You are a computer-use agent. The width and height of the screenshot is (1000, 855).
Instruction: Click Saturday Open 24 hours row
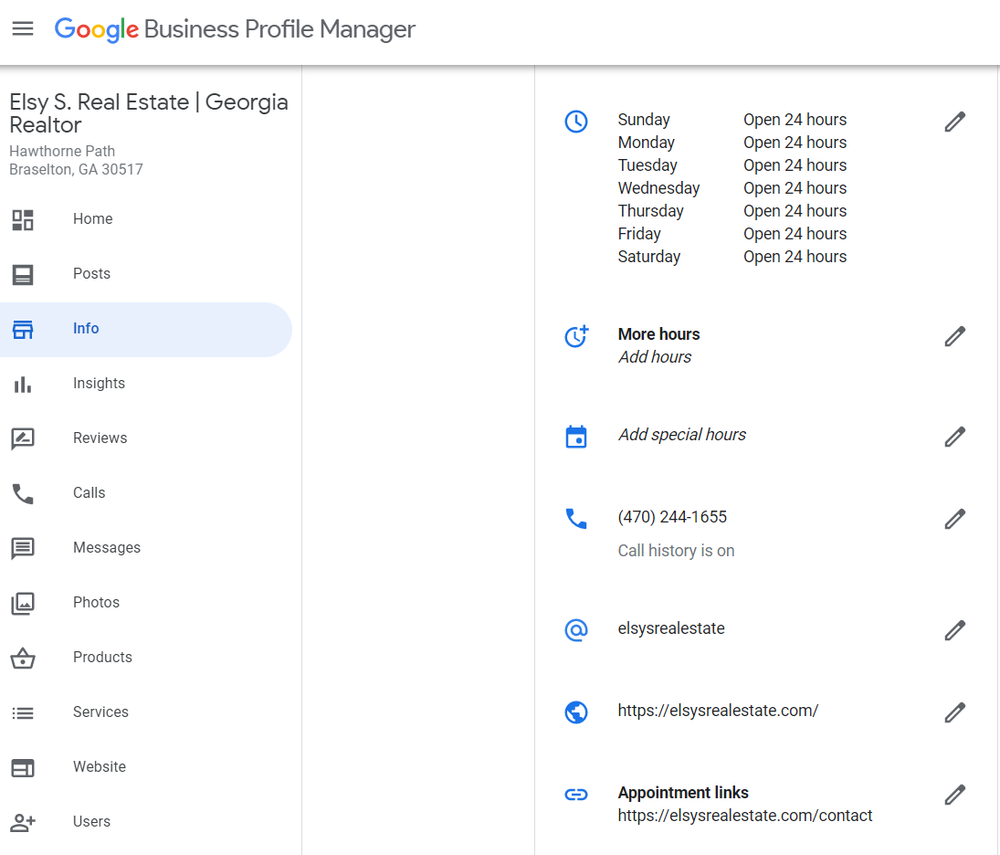[x=732, y=257]
